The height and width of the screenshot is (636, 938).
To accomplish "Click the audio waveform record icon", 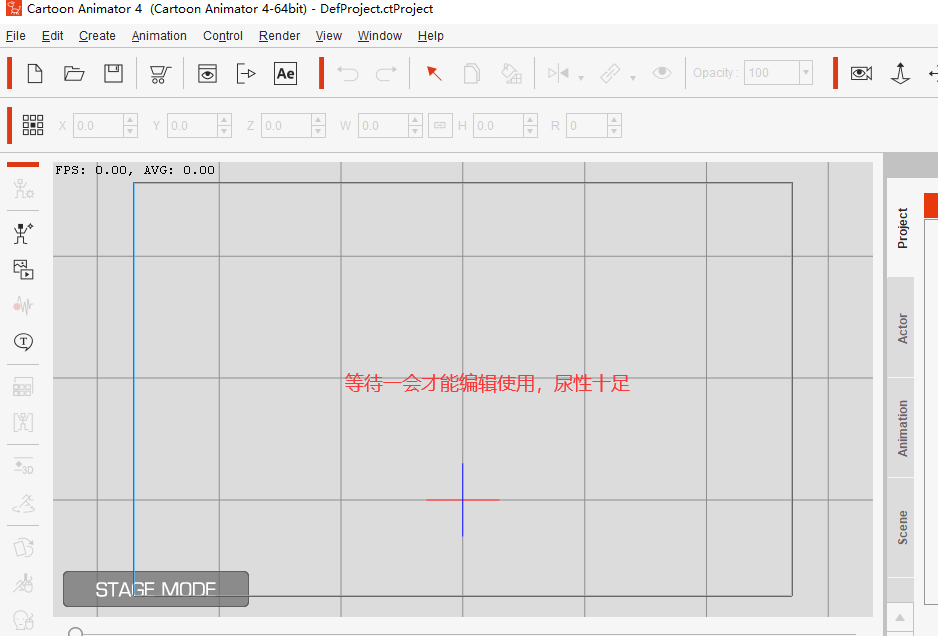I will (23, 306).
